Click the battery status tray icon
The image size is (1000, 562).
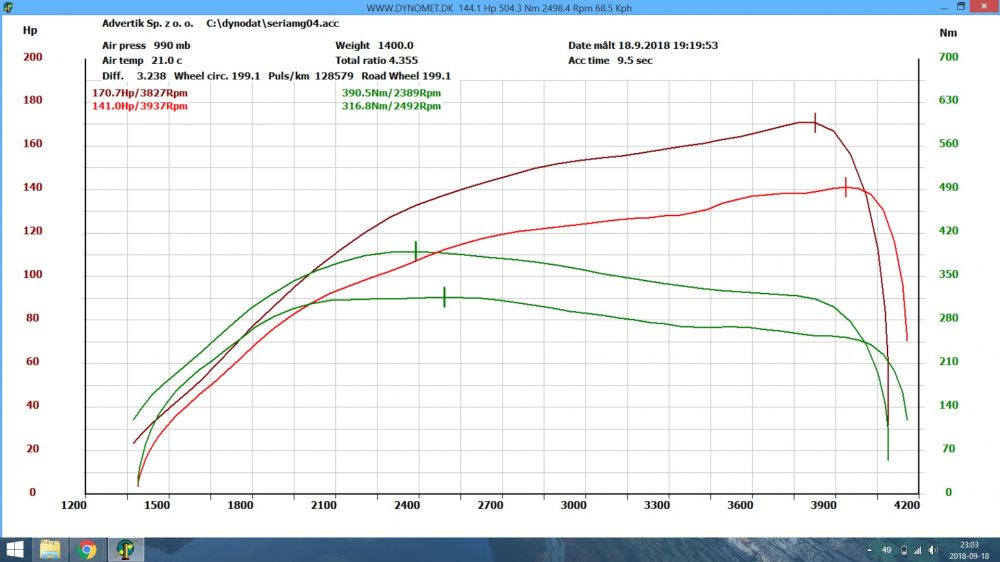[x=904, y=550]
